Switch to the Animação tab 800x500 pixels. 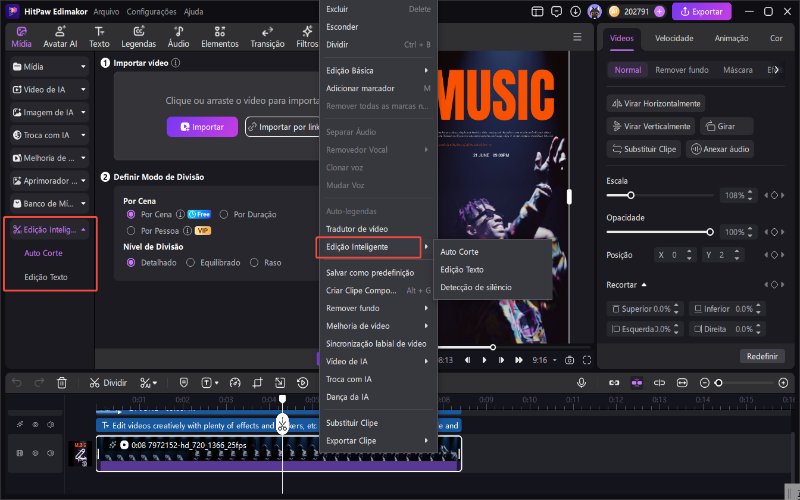731,38
